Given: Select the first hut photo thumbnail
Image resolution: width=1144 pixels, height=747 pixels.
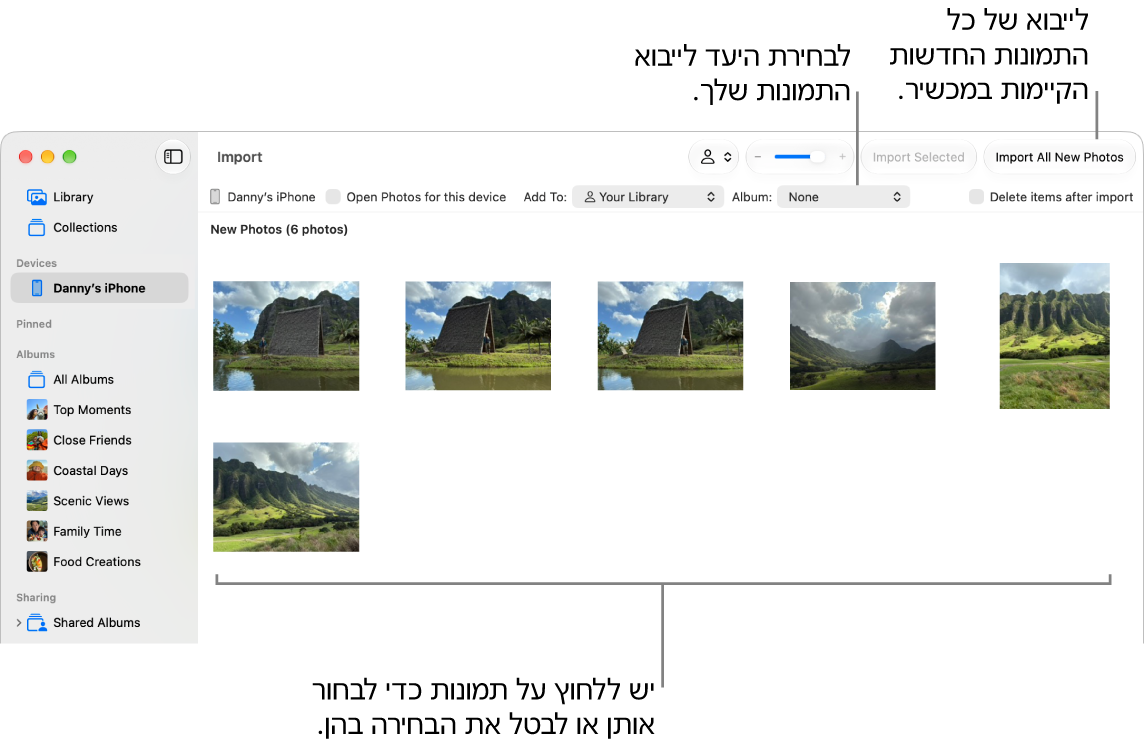Looking at the screenshot, I should (x=286, y=336).
